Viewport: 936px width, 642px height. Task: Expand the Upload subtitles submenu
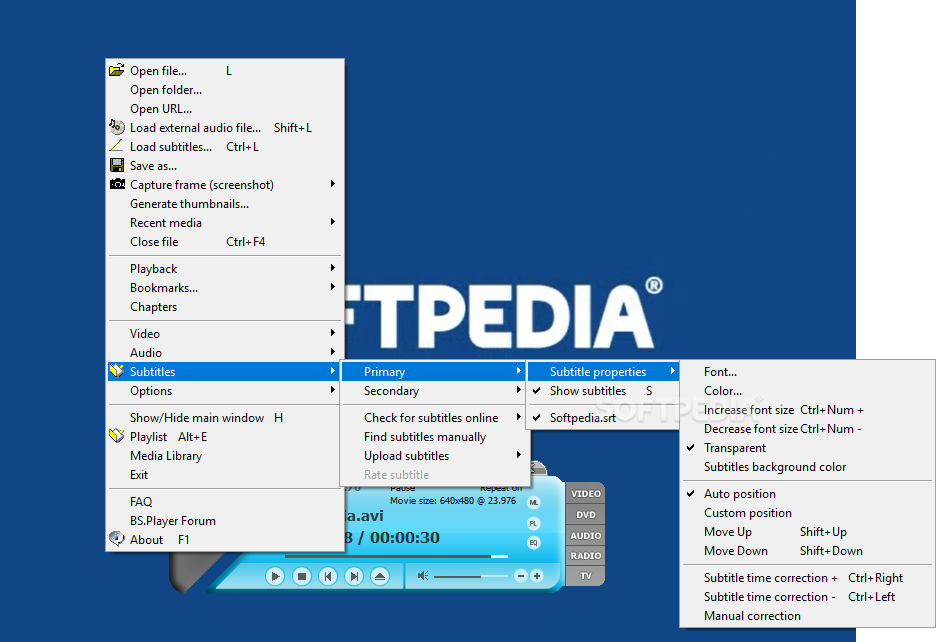point(434,456)
